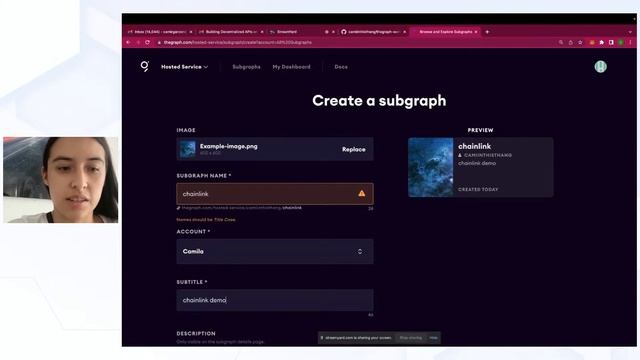Open the Account dropdown showing Camila
This screenshot has width=640, height=360.
click(275, 251)
